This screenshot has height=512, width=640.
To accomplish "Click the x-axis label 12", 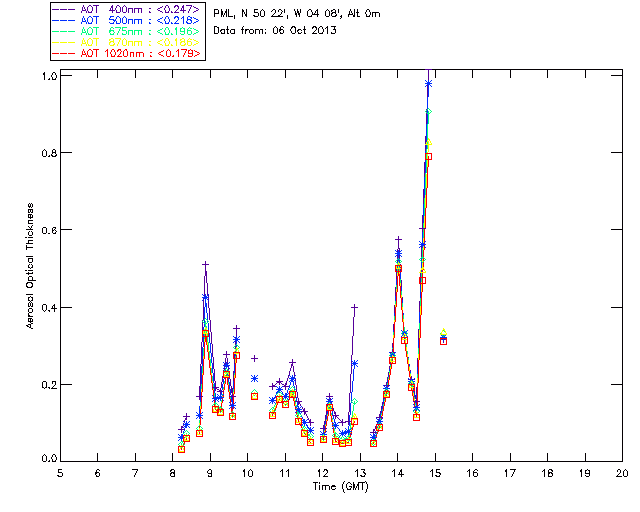I will pyautogui.click(x=322, y=473).
